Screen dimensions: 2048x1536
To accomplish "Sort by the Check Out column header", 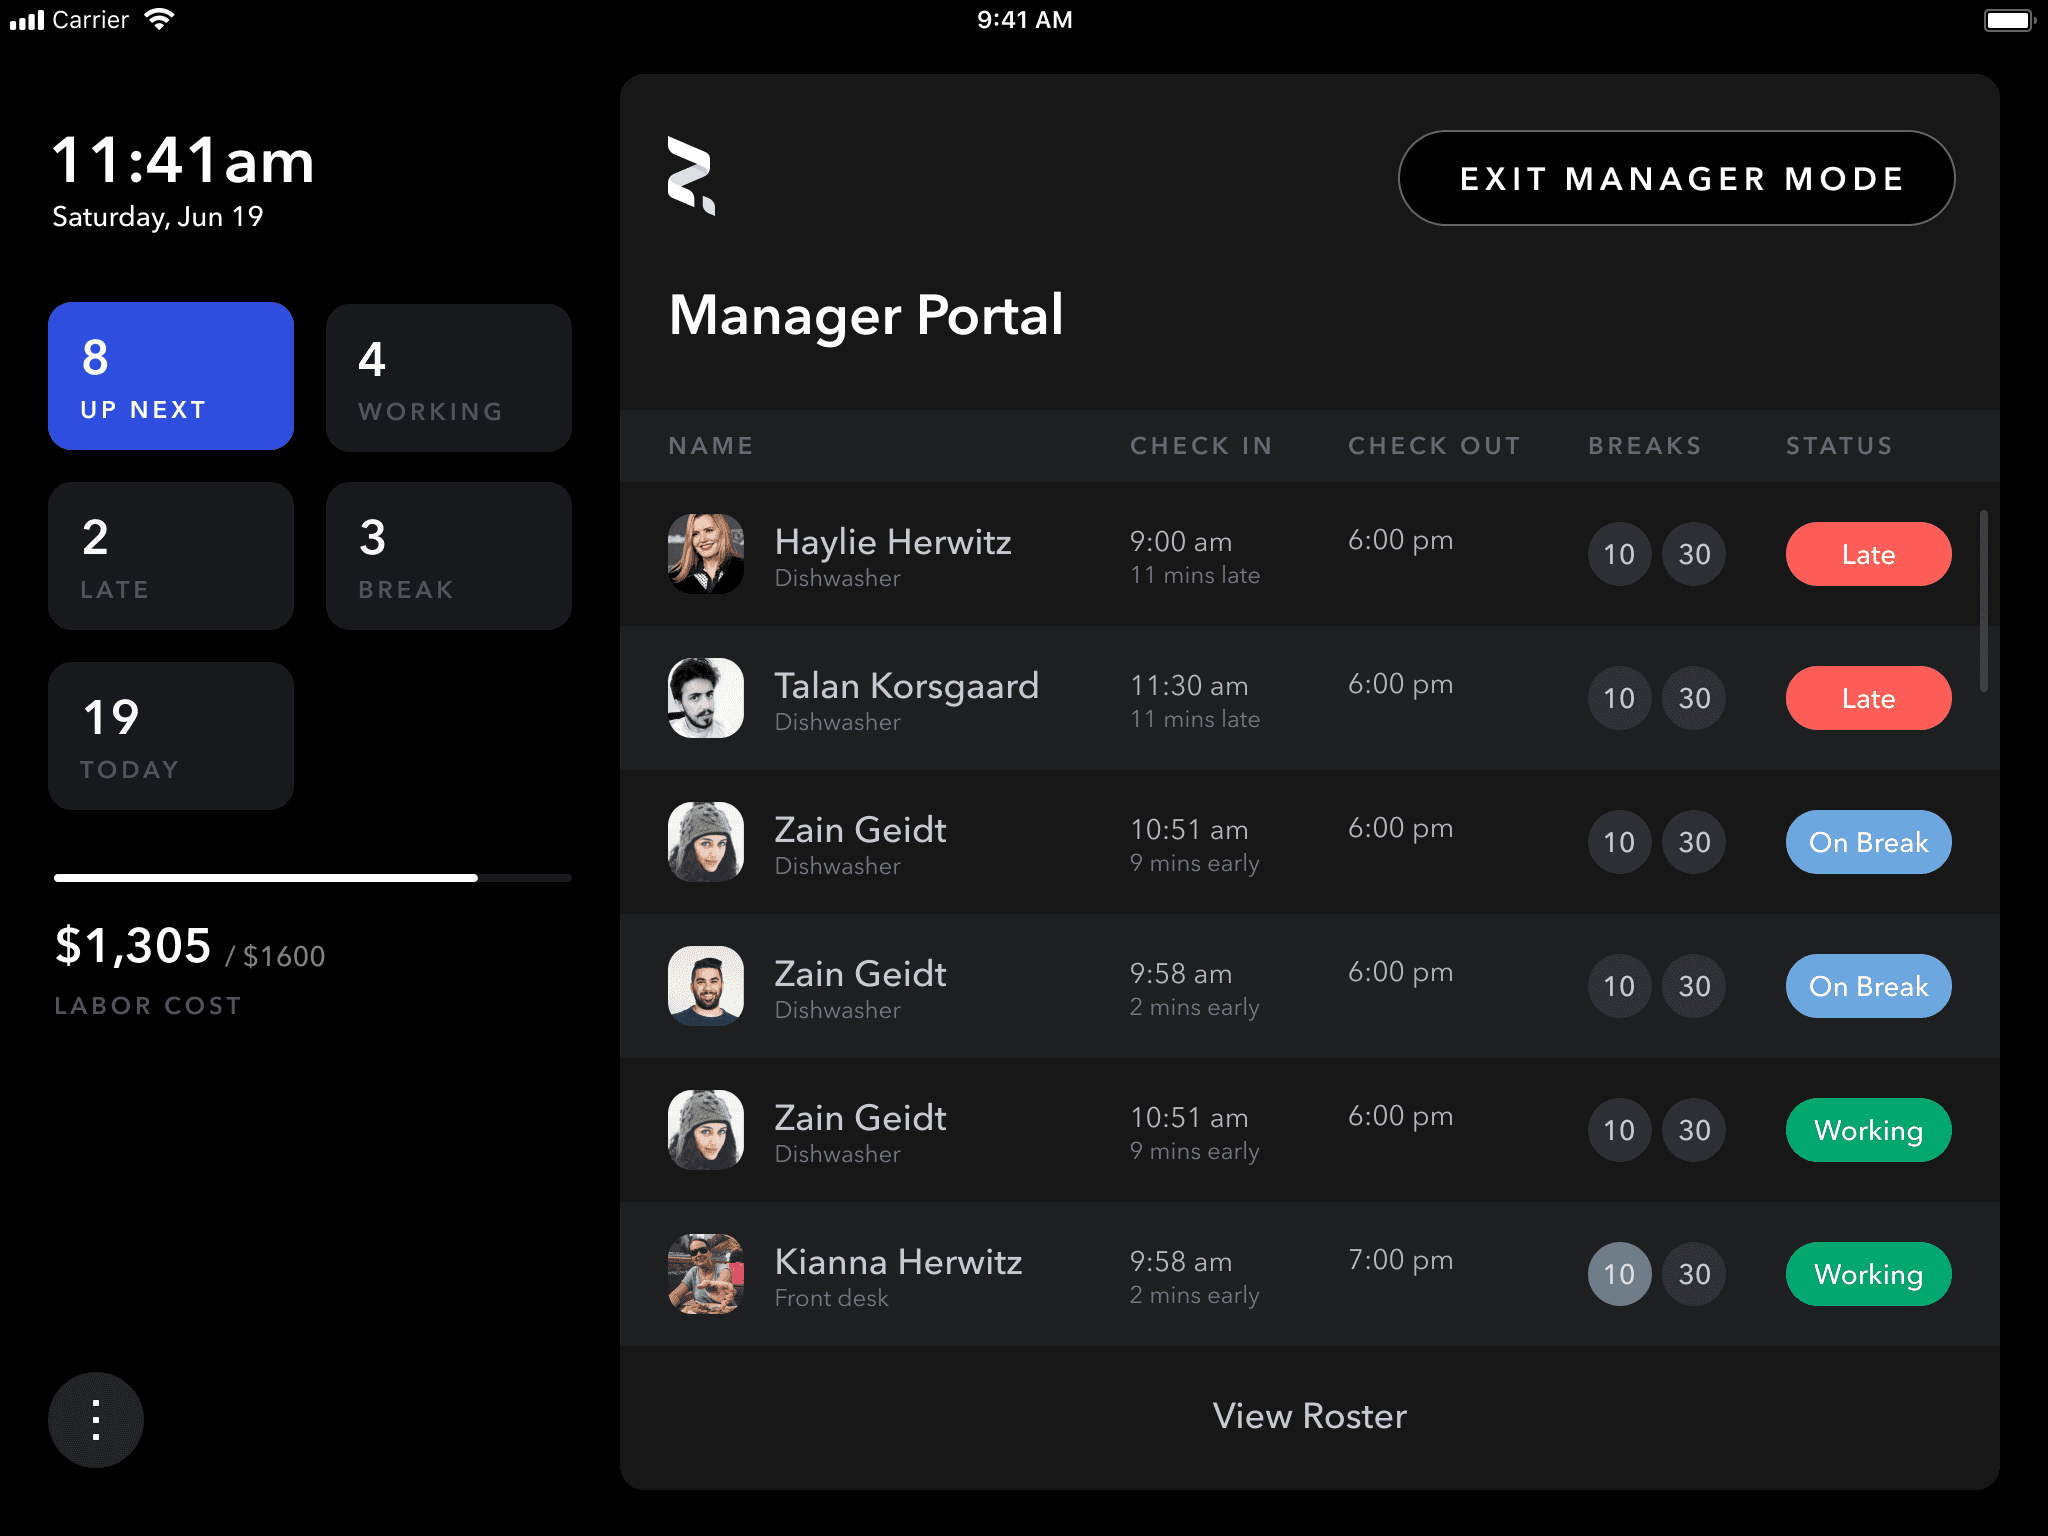I will (x=1434, y=446).
